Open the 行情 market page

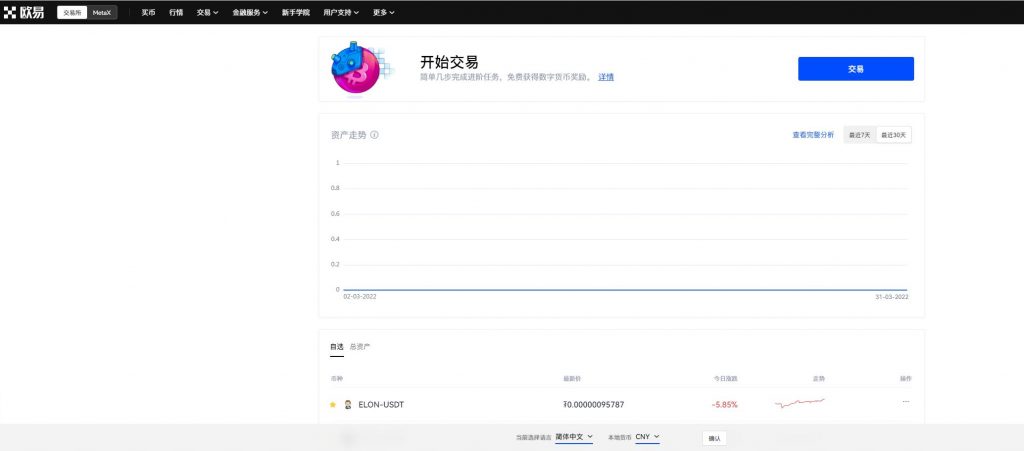click(176, 12)
